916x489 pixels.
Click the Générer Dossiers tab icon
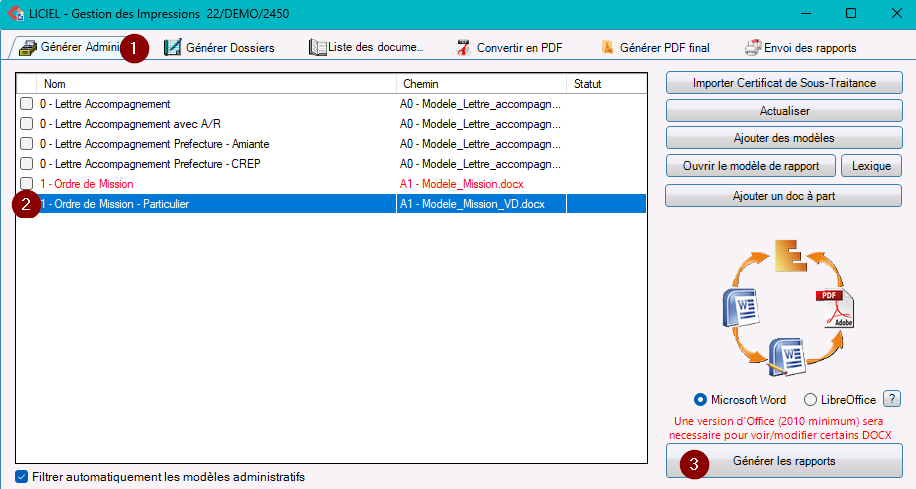(x=172, y=48)
